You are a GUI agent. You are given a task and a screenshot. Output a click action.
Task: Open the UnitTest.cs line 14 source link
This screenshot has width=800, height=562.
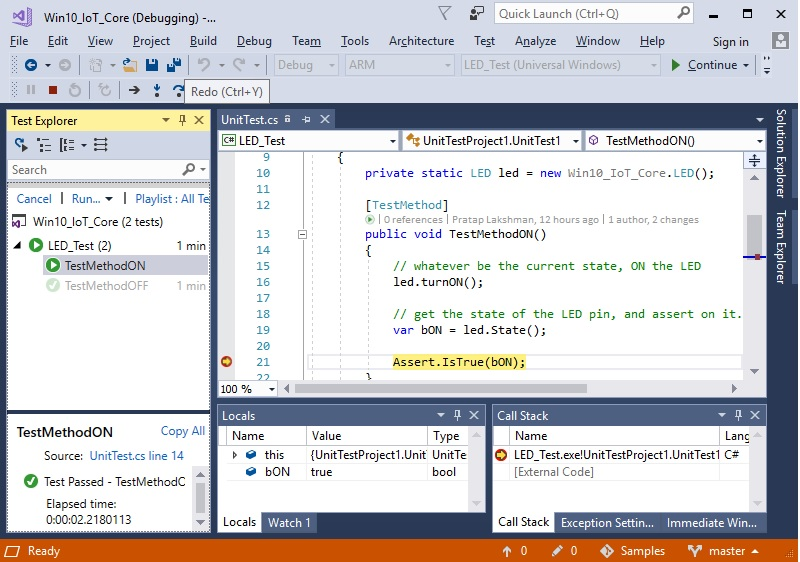[x=136, y=456]
